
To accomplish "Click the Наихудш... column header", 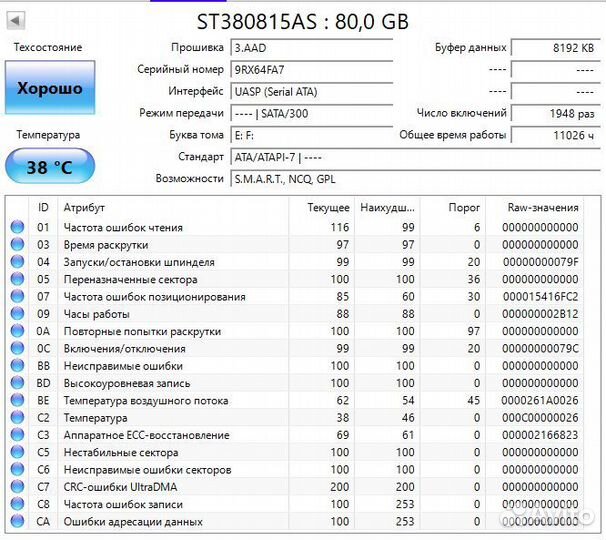I will click(387, 208).
